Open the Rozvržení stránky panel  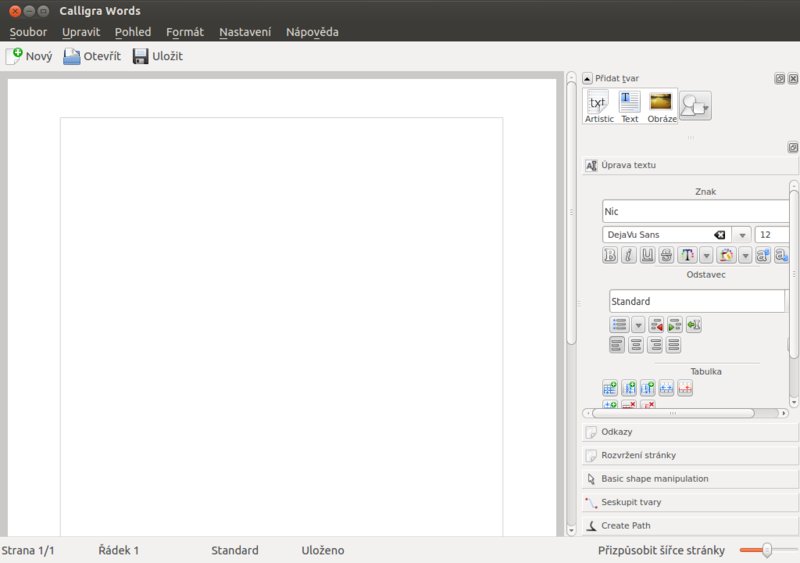click(x=690, y=455)
